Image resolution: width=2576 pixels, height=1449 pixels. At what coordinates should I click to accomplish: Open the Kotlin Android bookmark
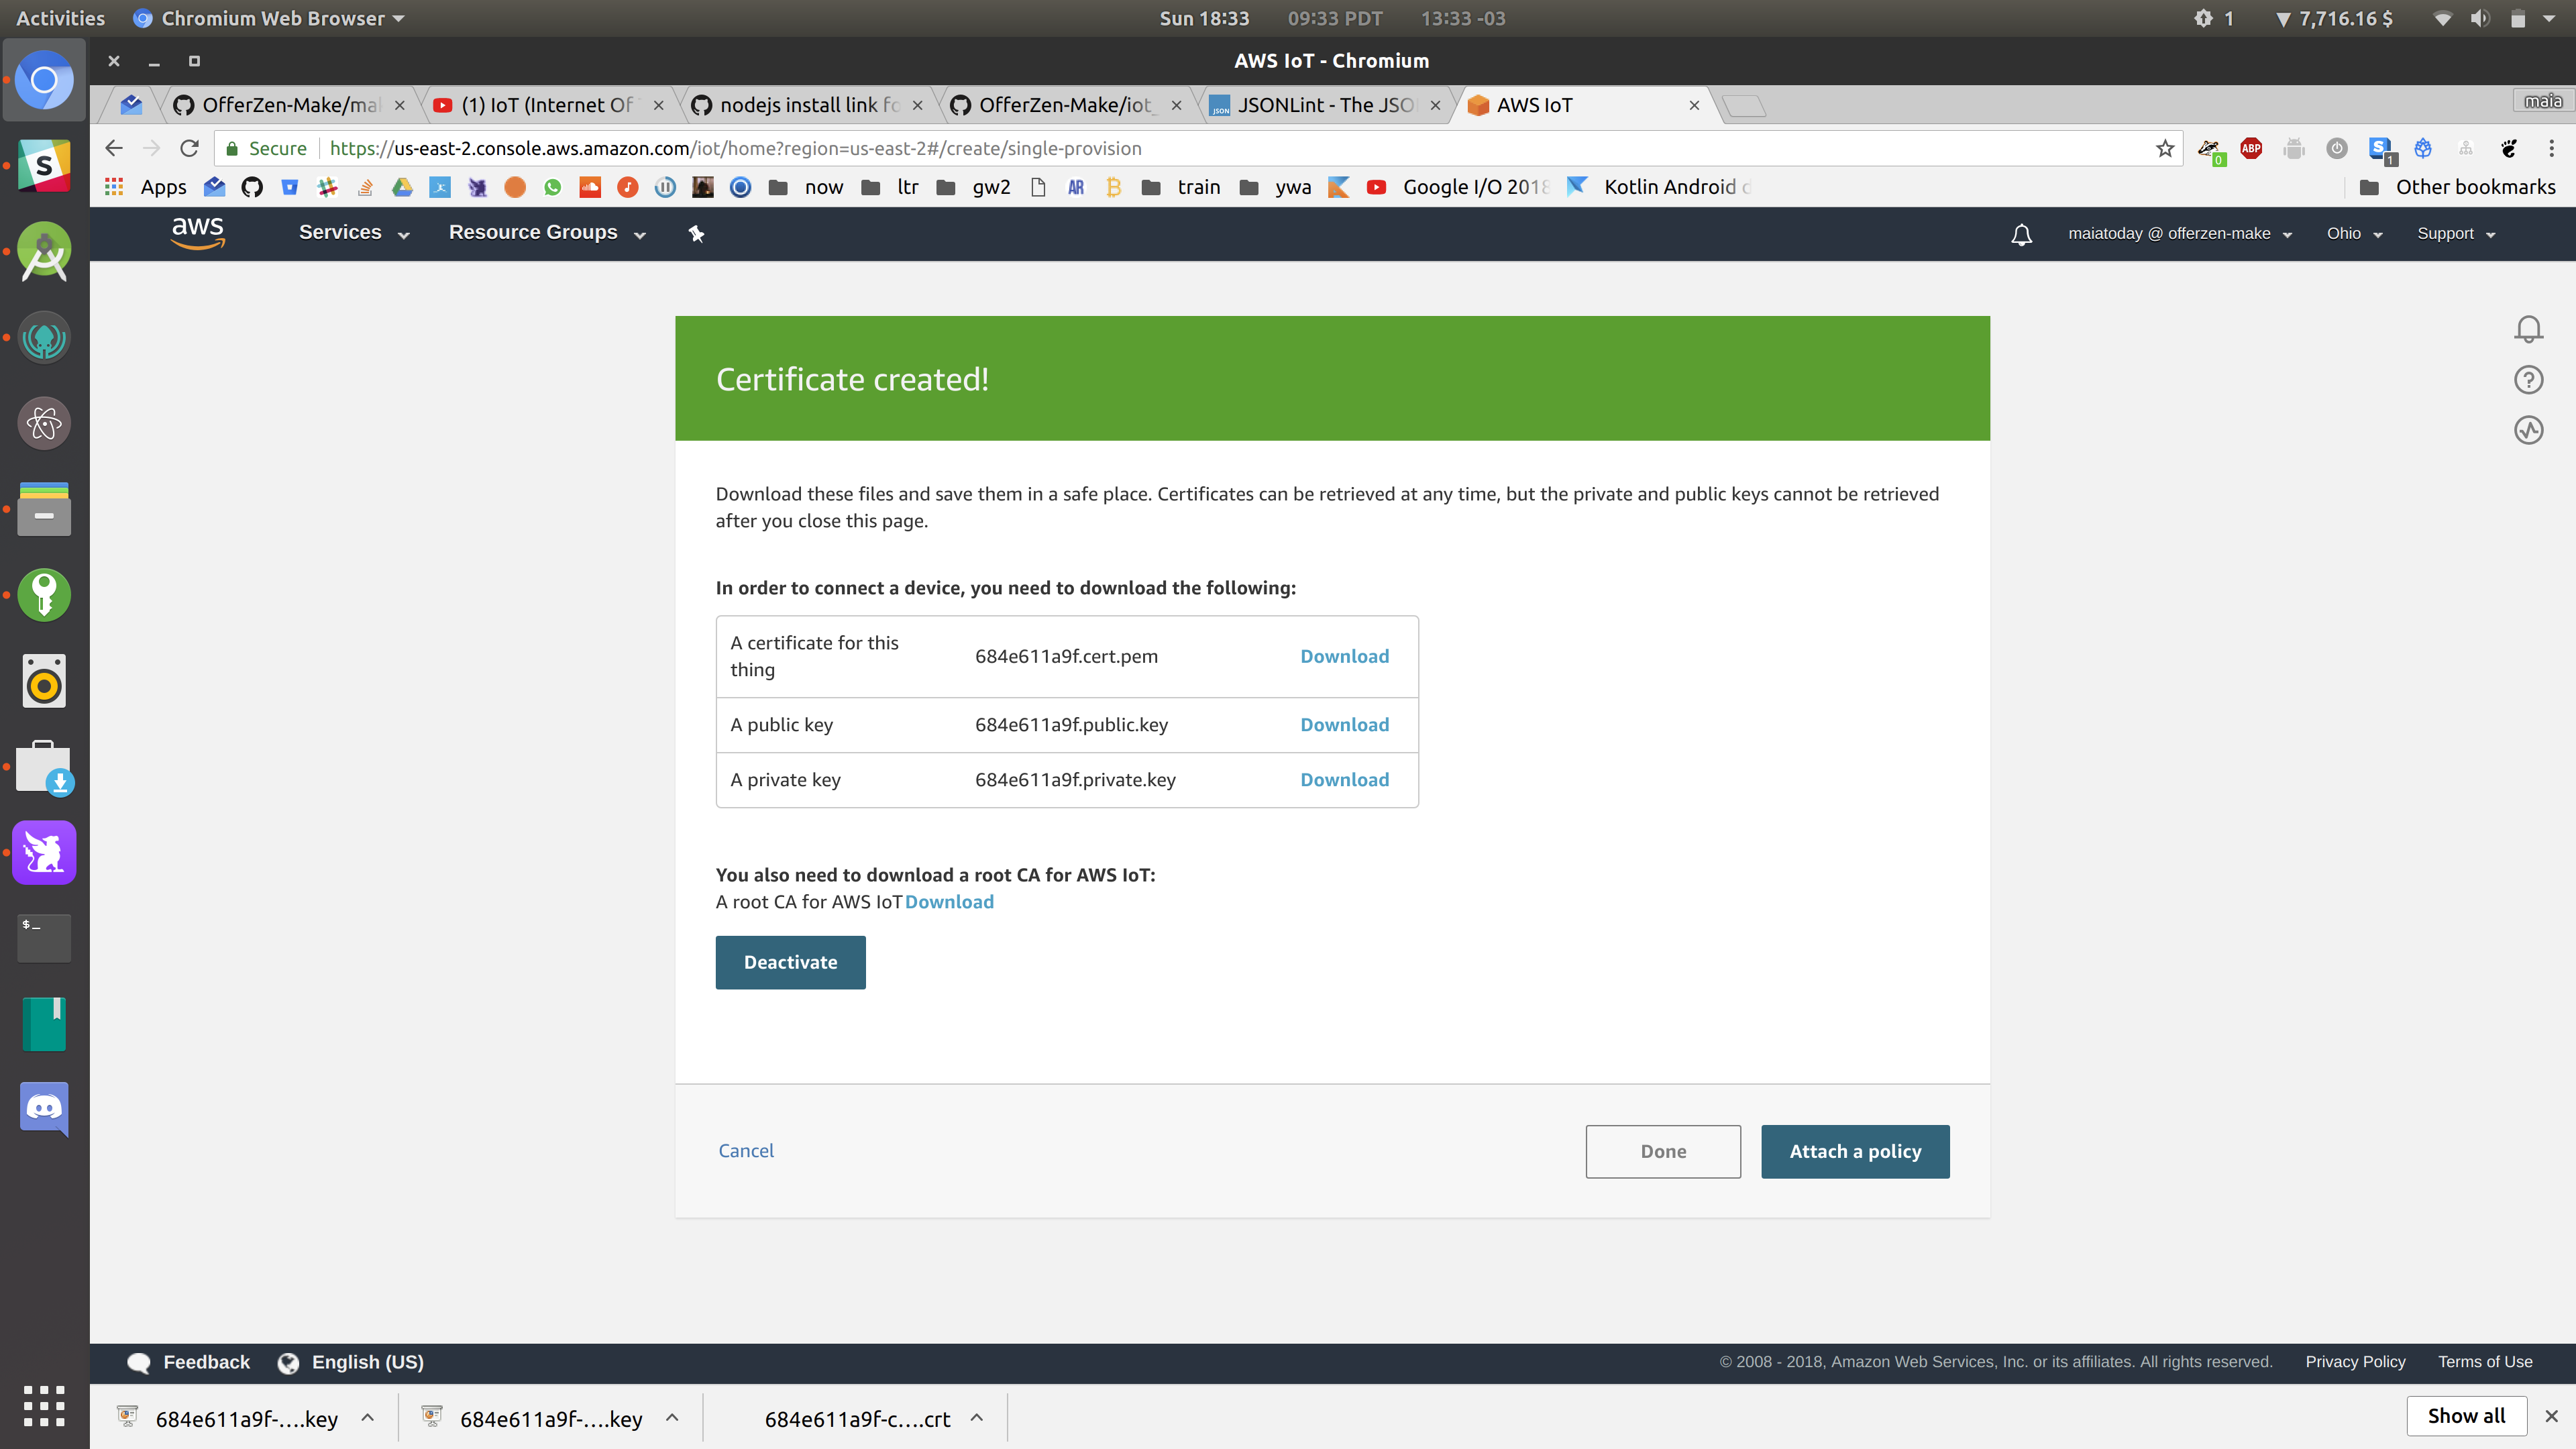pos(1659,187)
